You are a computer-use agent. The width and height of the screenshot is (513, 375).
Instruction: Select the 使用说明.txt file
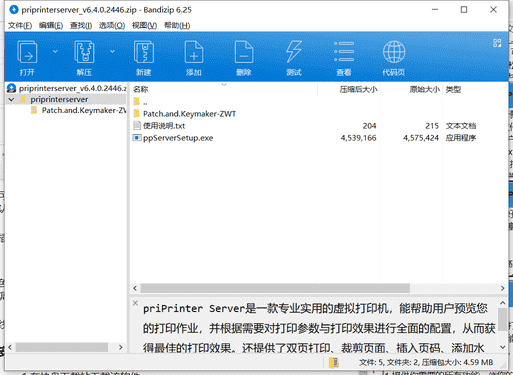point(164,126)
